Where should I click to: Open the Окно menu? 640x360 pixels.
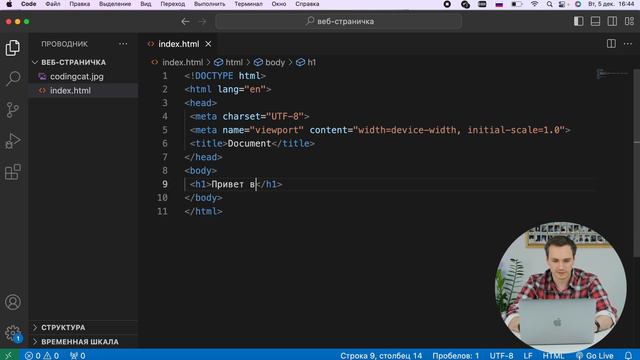tap(279, 4)
